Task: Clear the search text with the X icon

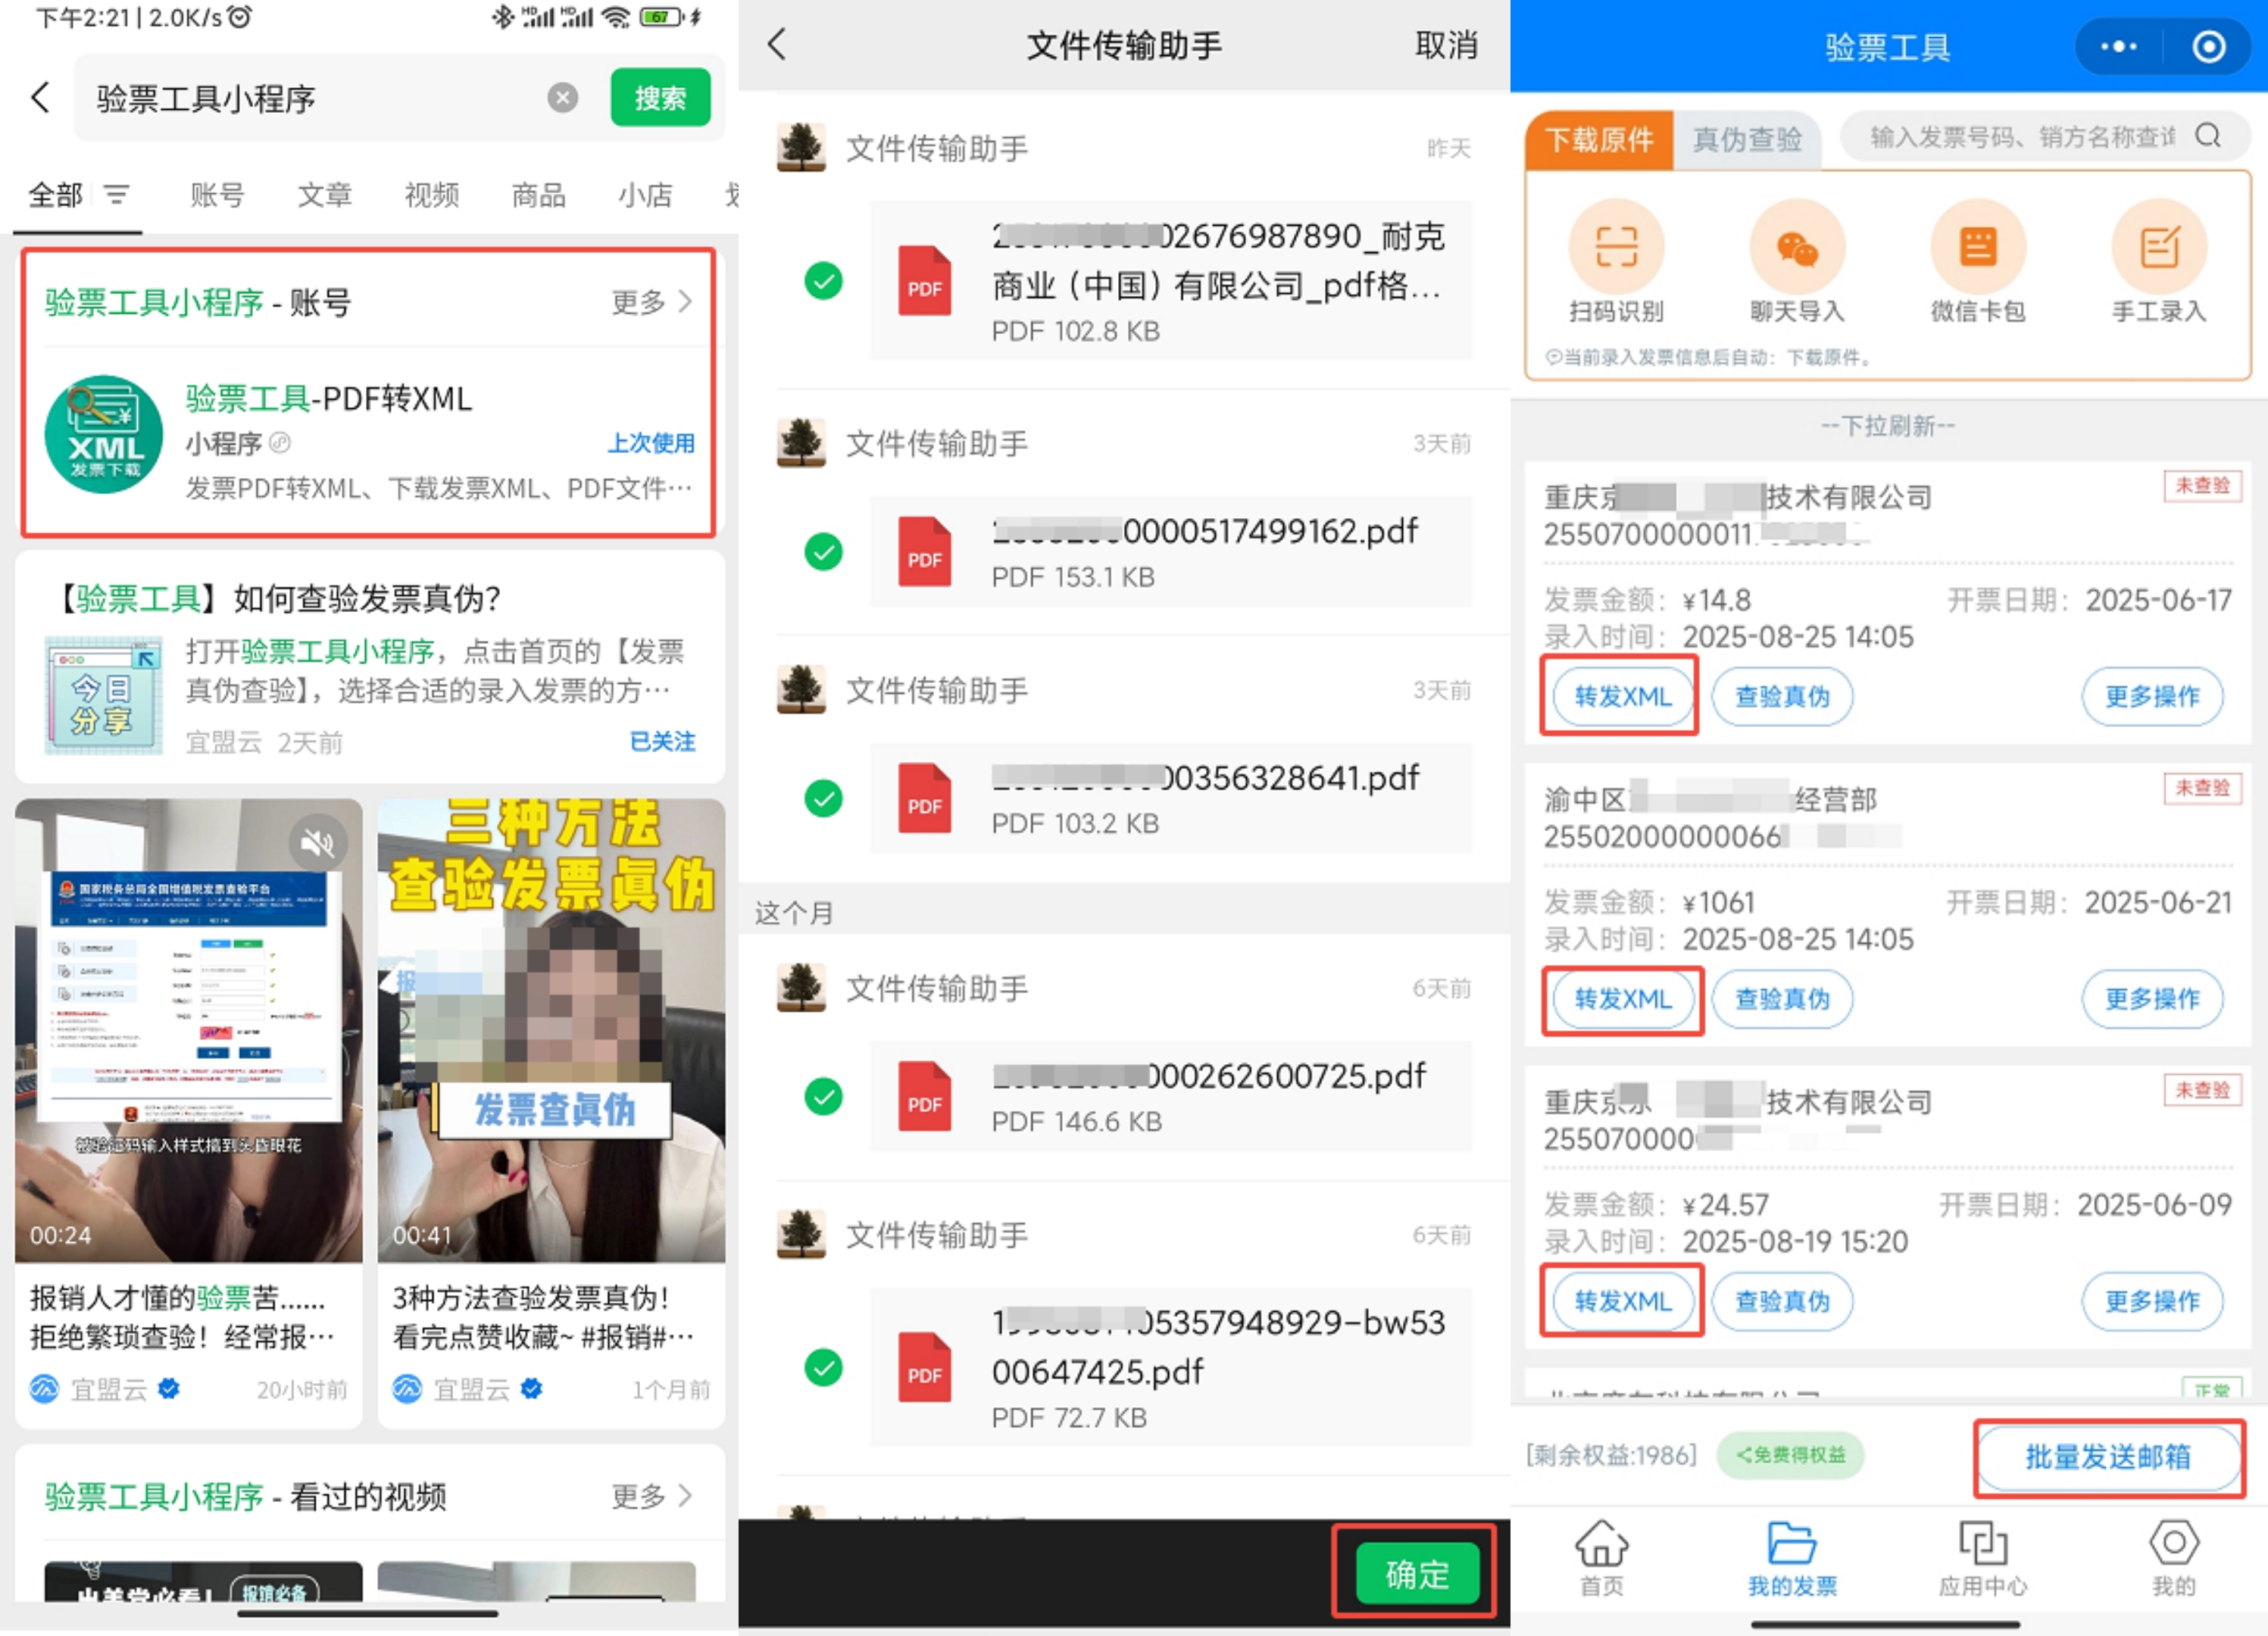Action: coord(563,98)
